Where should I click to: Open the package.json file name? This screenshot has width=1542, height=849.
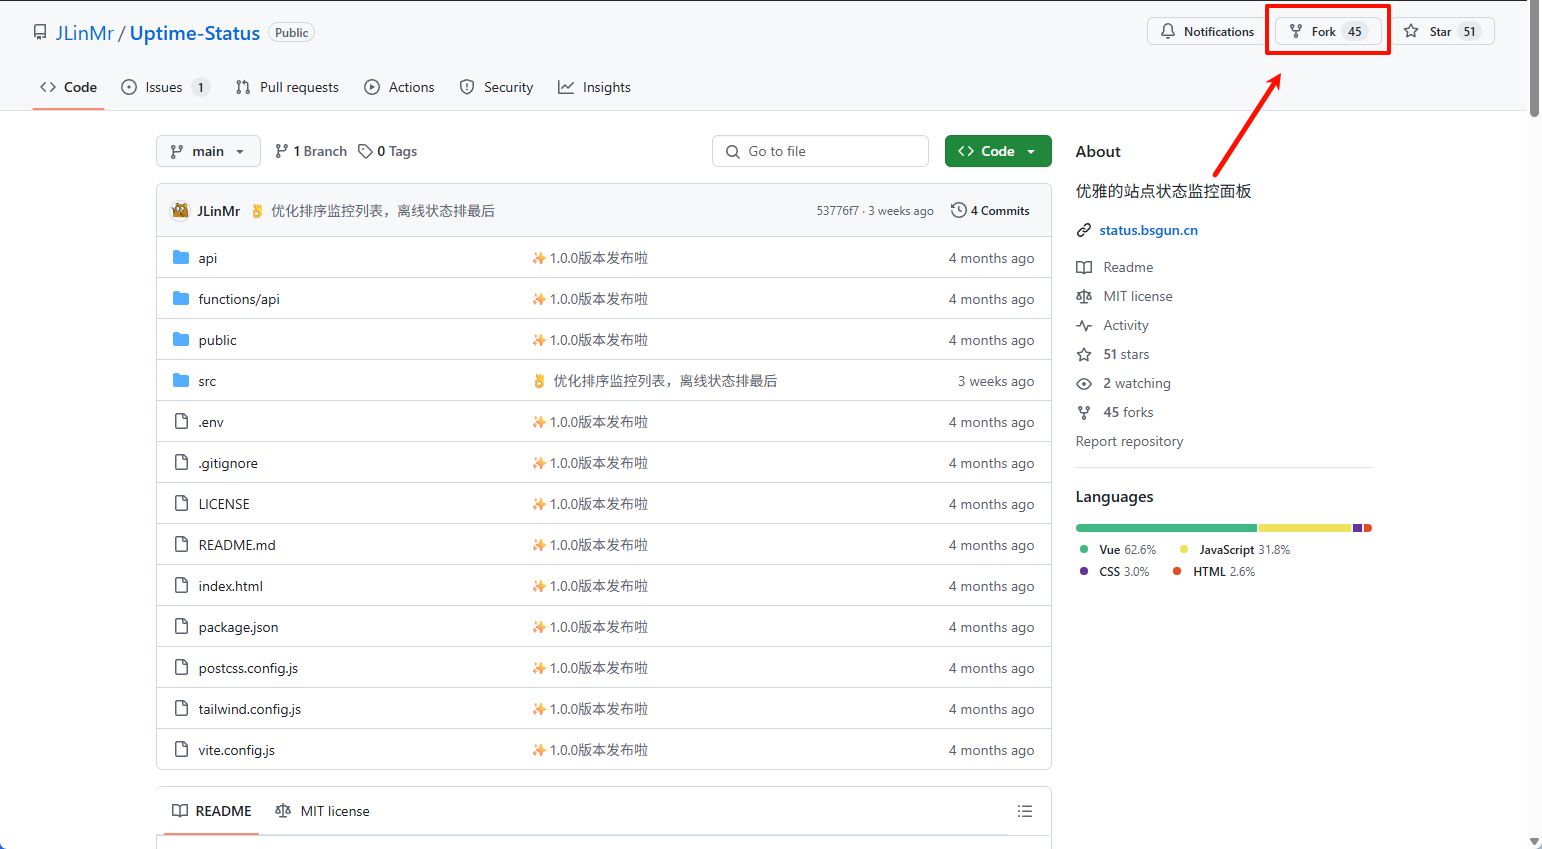238,627
